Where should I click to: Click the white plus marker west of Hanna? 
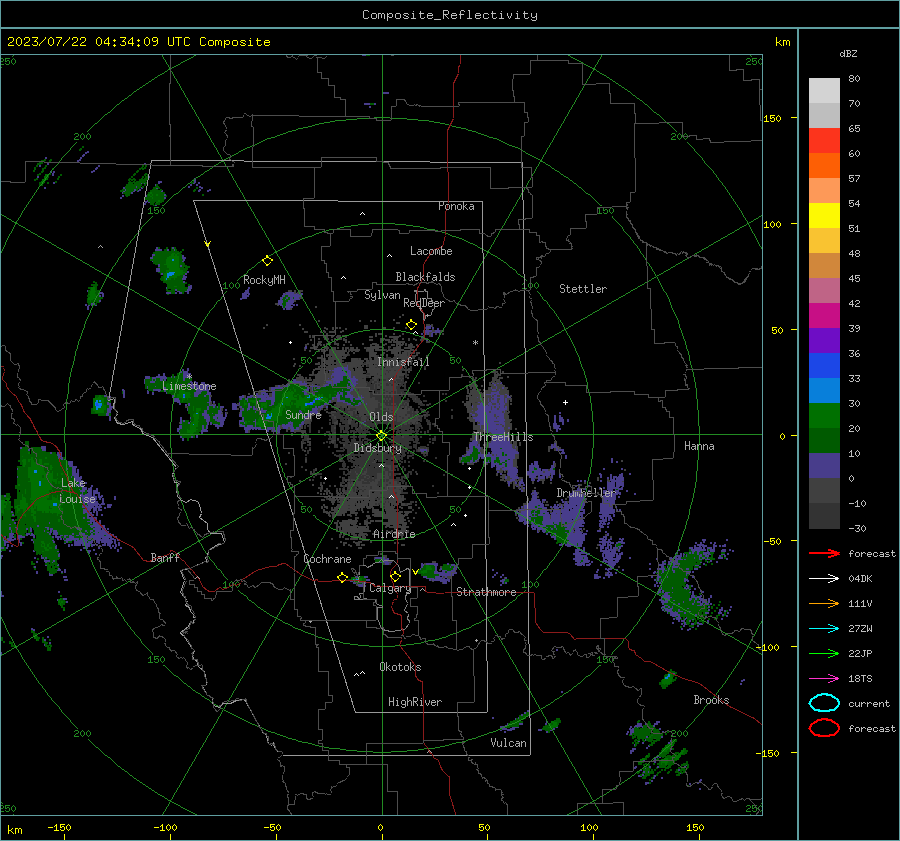(x=565, y=402)
